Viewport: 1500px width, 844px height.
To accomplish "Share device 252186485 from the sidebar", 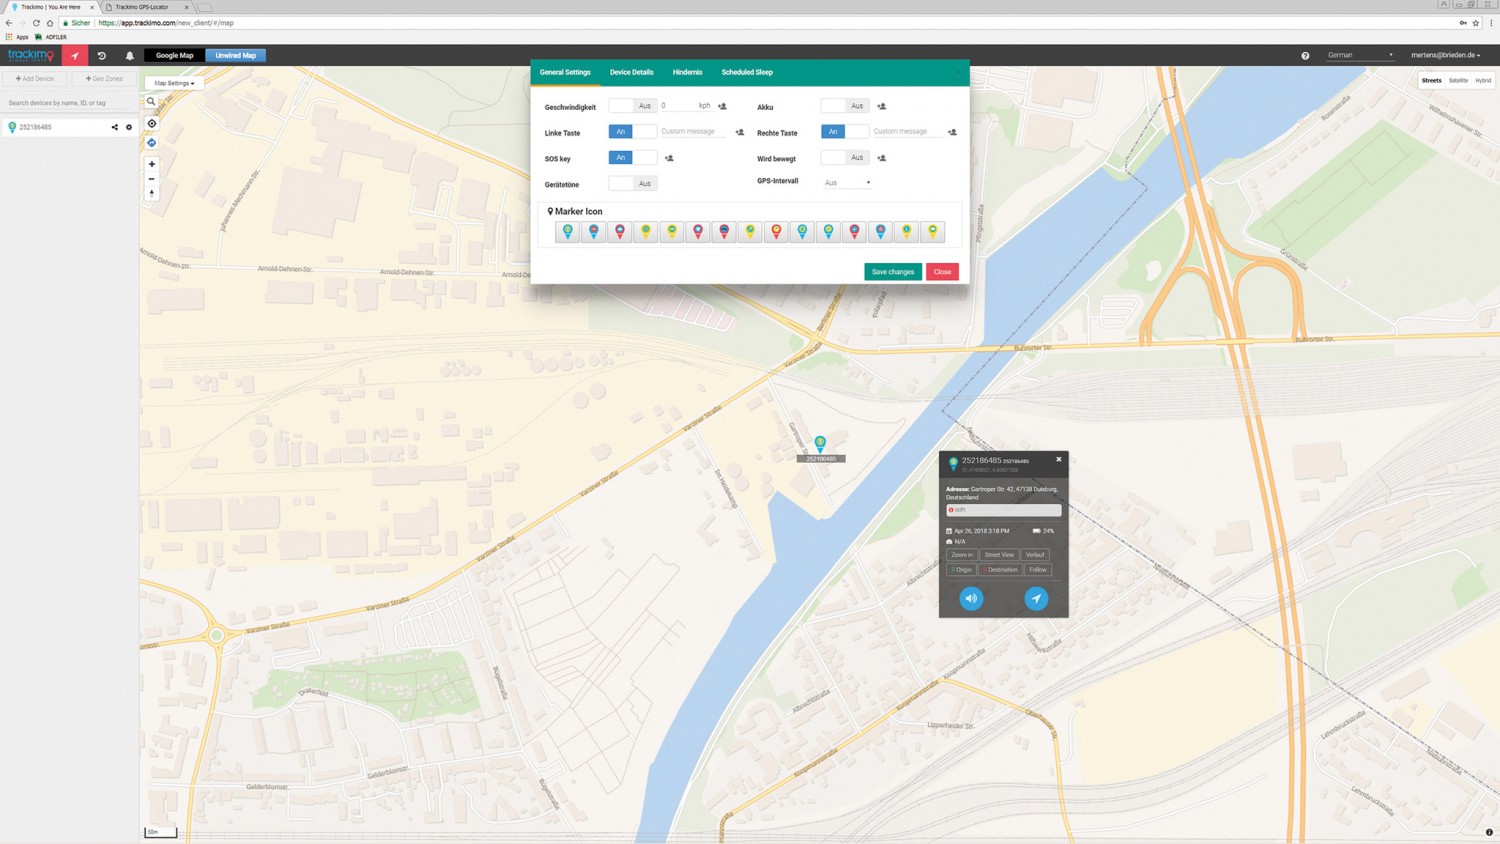I will (114, 127).
